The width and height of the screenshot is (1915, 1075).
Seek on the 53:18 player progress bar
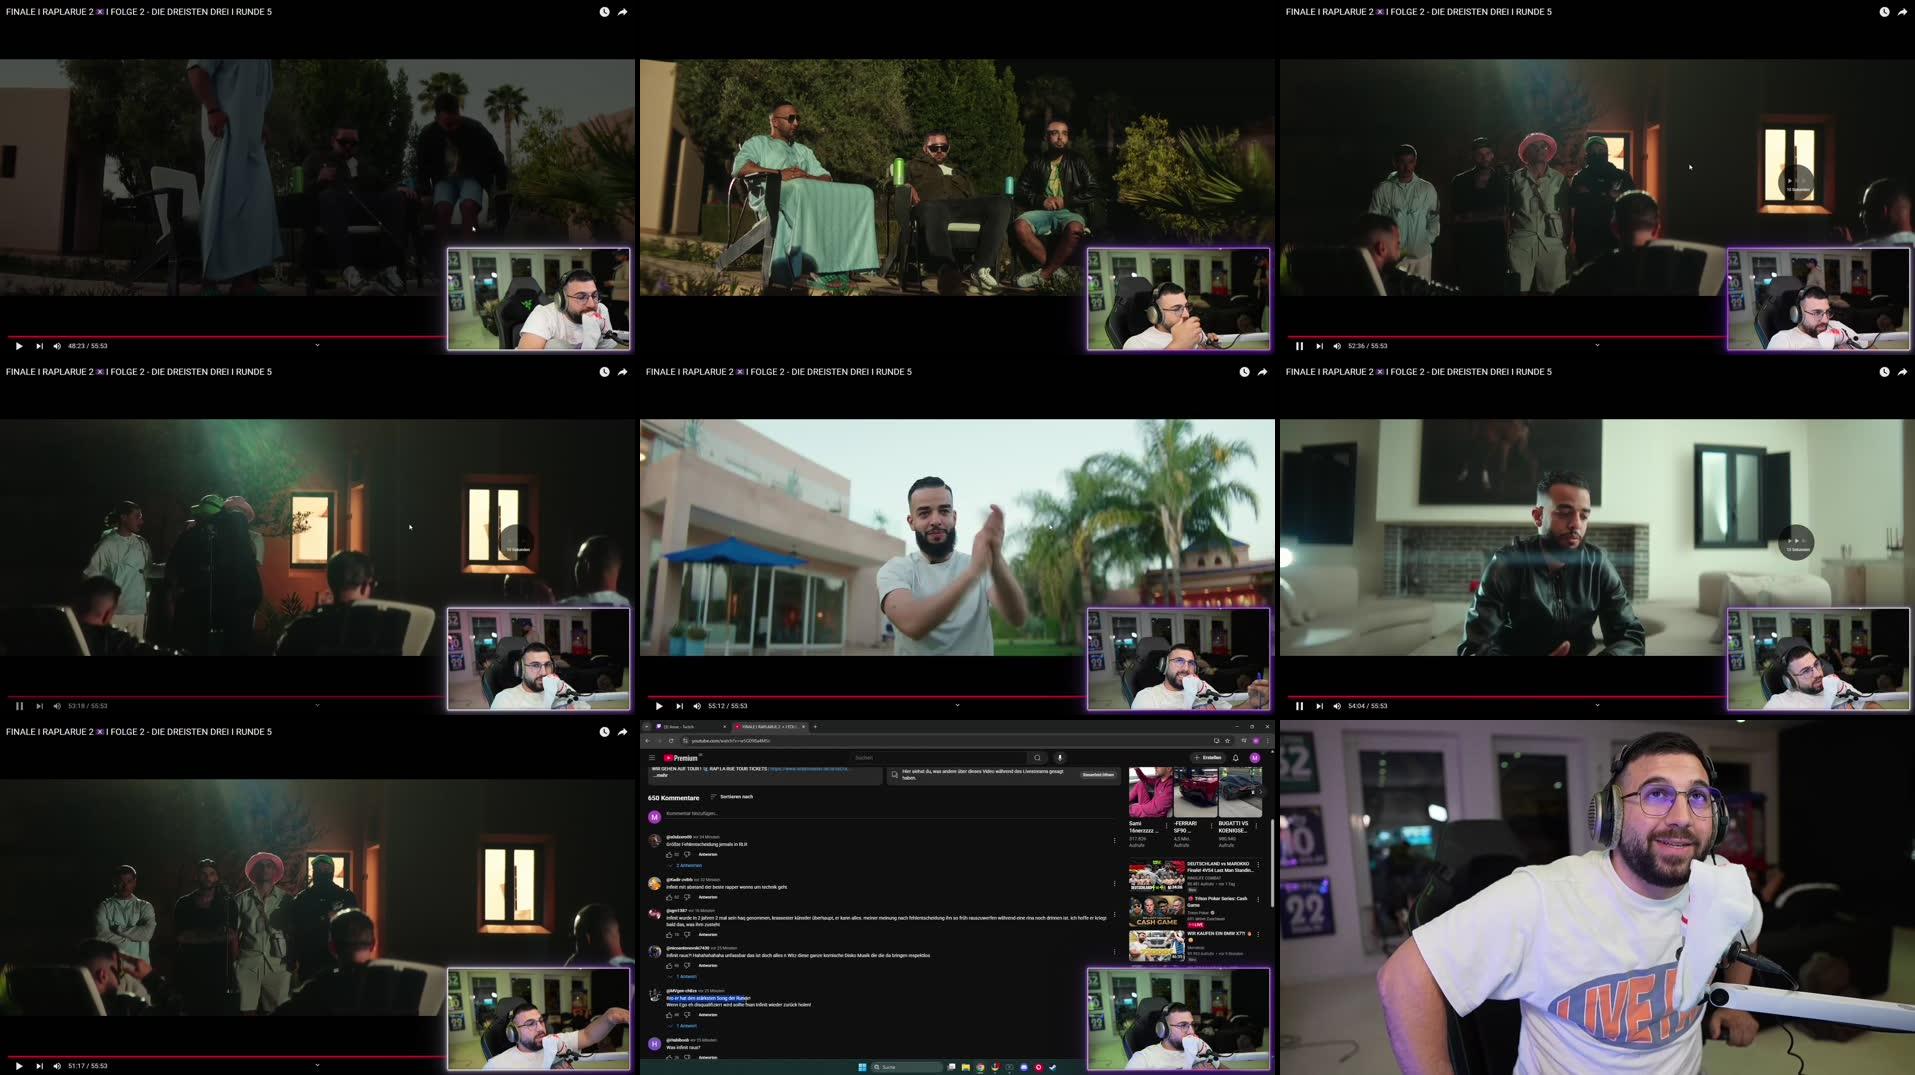tap(226, 696)
